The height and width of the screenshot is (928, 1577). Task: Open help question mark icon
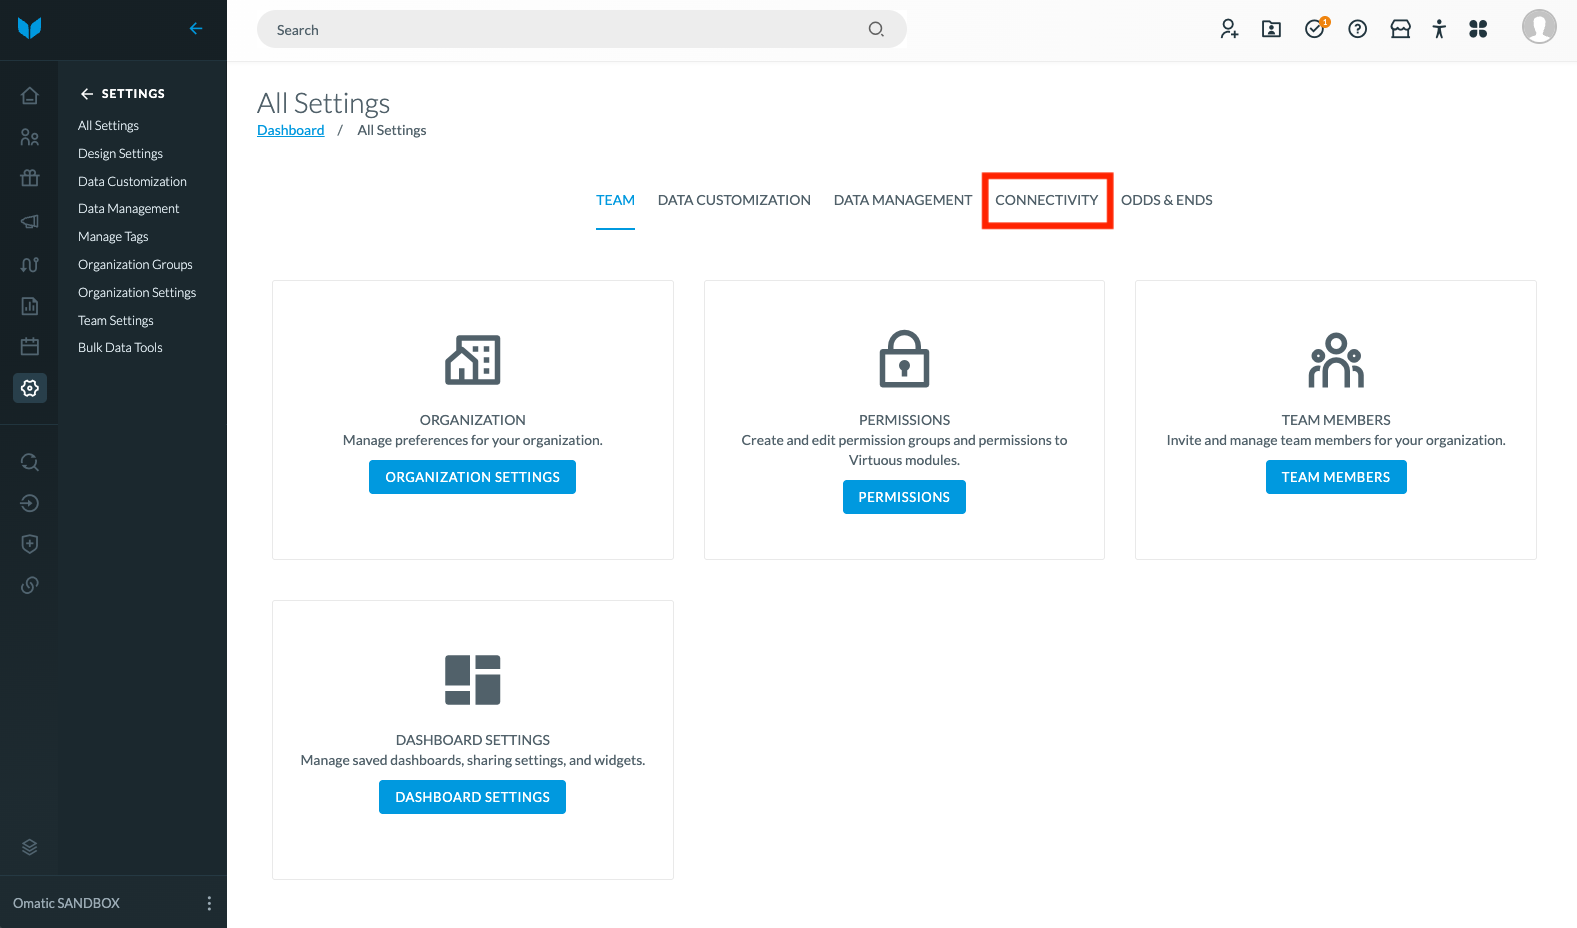coord(1358,29)
